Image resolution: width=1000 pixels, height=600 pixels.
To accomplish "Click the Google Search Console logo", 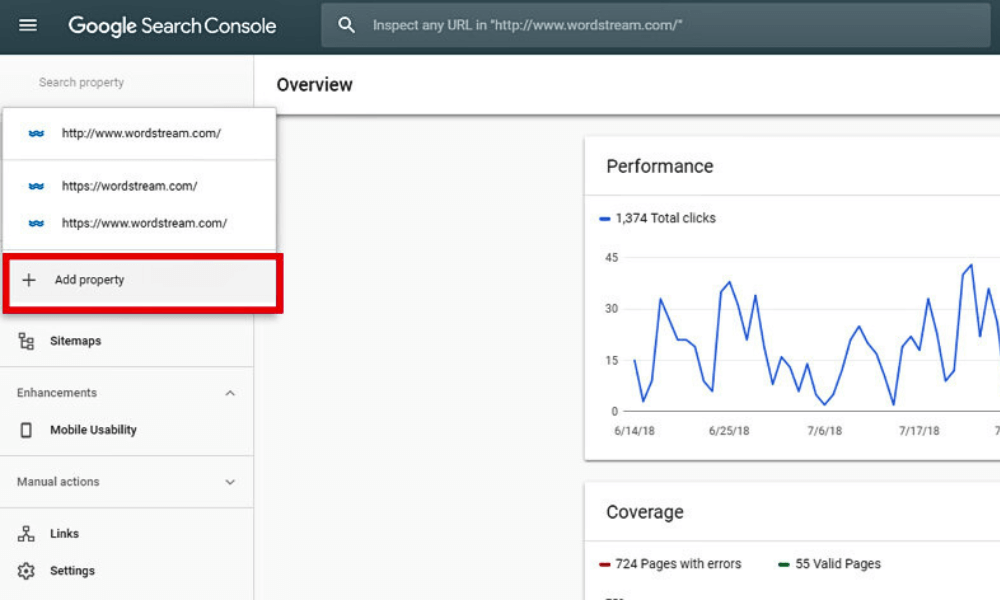I will tap(172, 26).
